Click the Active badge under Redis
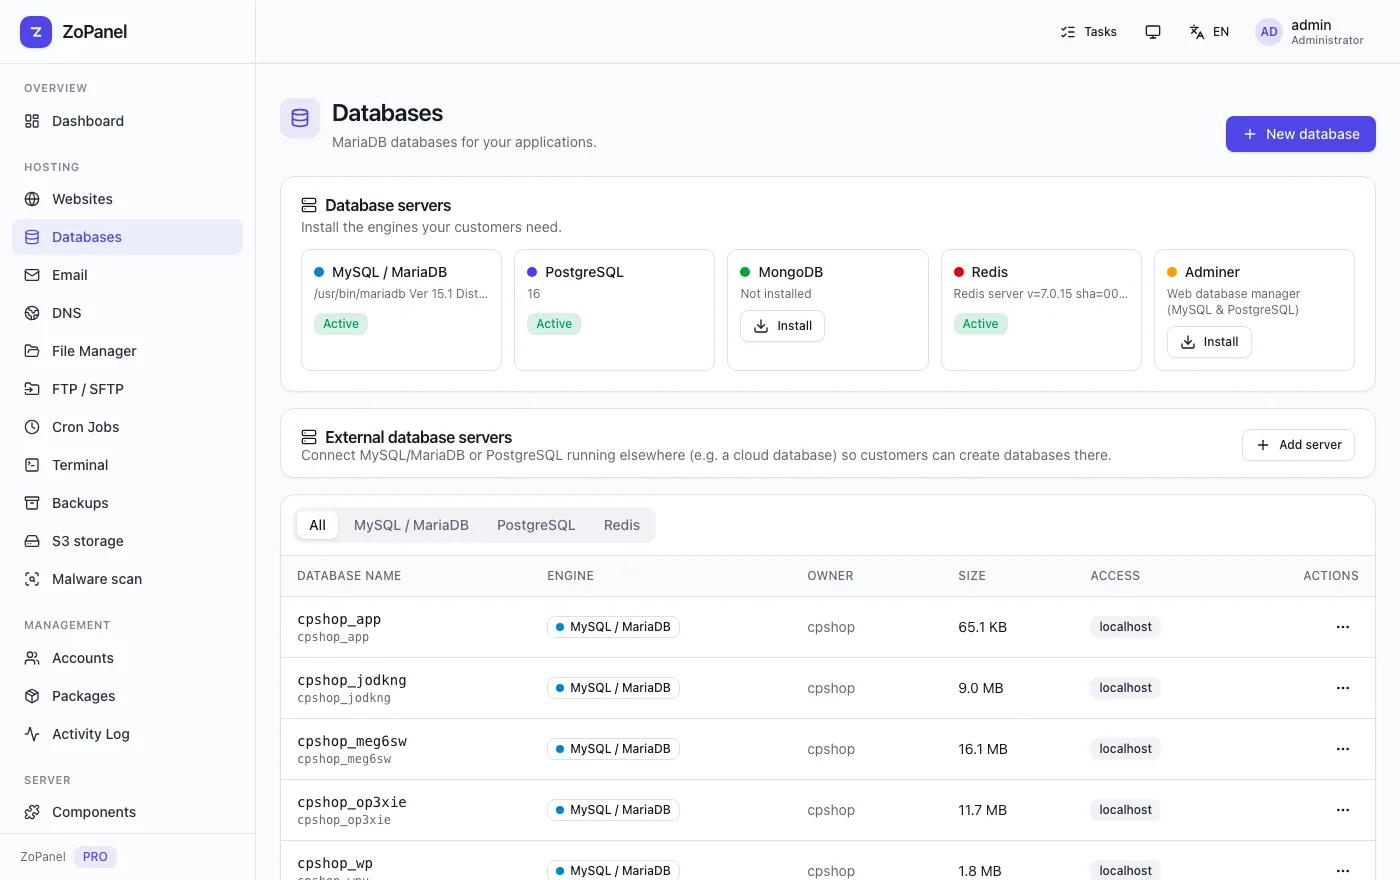1400x880 pixels. (x=980, y=324)
